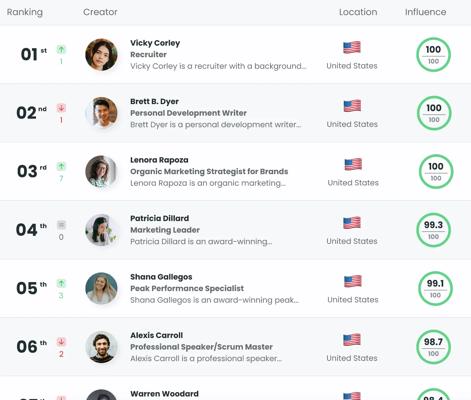Viewport: 471px width, 400px height.
Task: Sort by the Ranking column header
Action: coord(25,12)
